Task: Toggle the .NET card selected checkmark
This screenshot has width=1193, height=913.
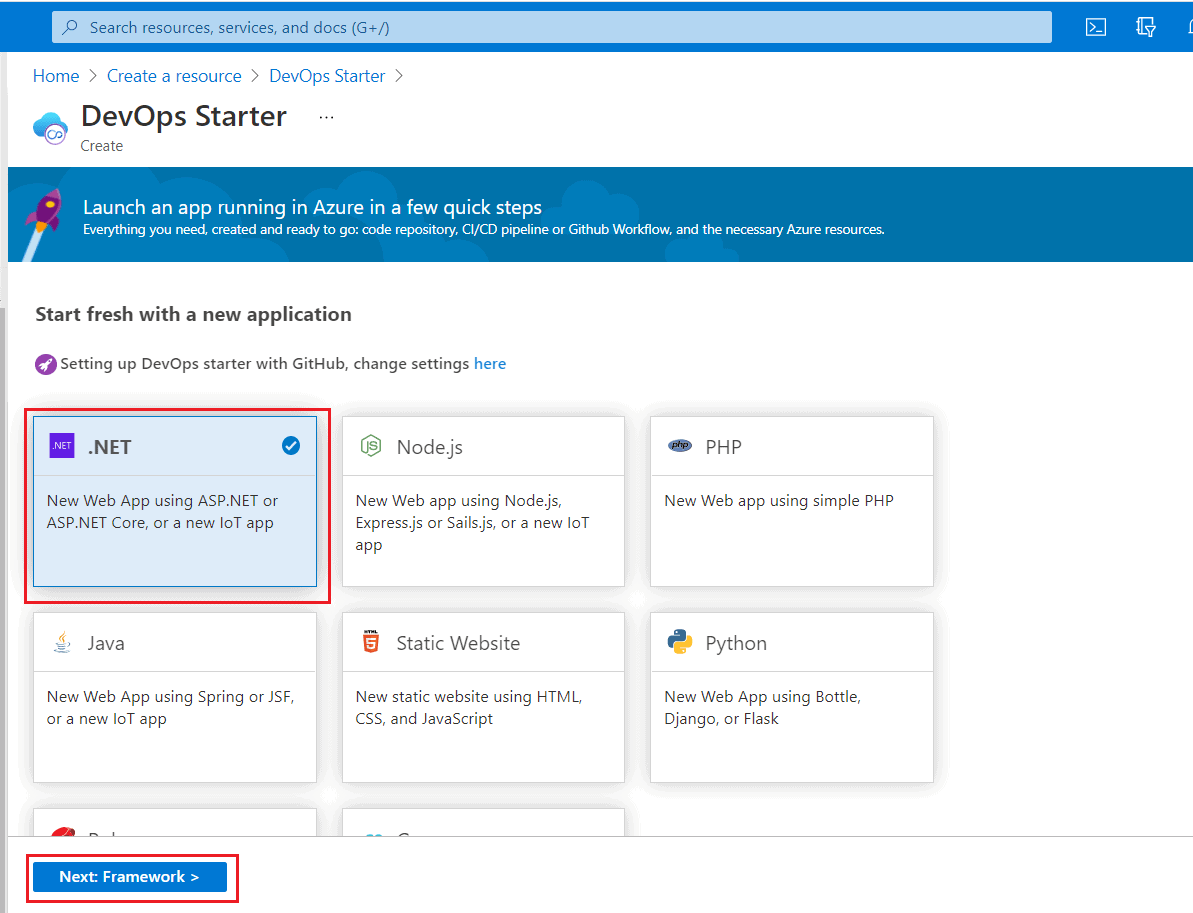Action: pos(291,446)
